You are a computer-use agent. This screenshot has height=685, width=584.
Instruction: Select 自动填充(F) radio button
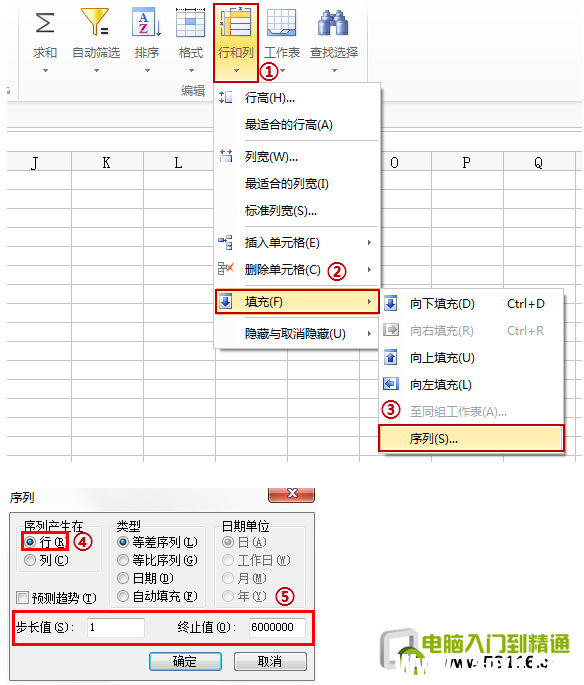tap(123, 596)
